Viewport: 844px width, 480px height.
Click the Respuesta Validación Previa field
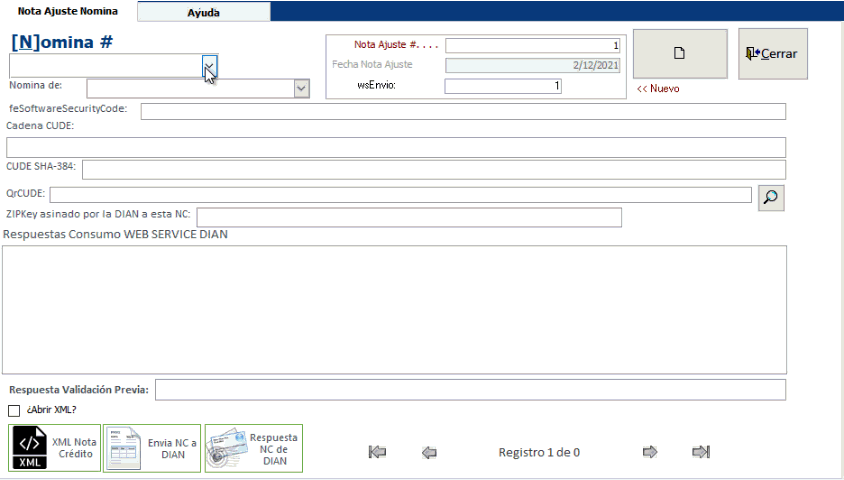click(x=470, y=389)
